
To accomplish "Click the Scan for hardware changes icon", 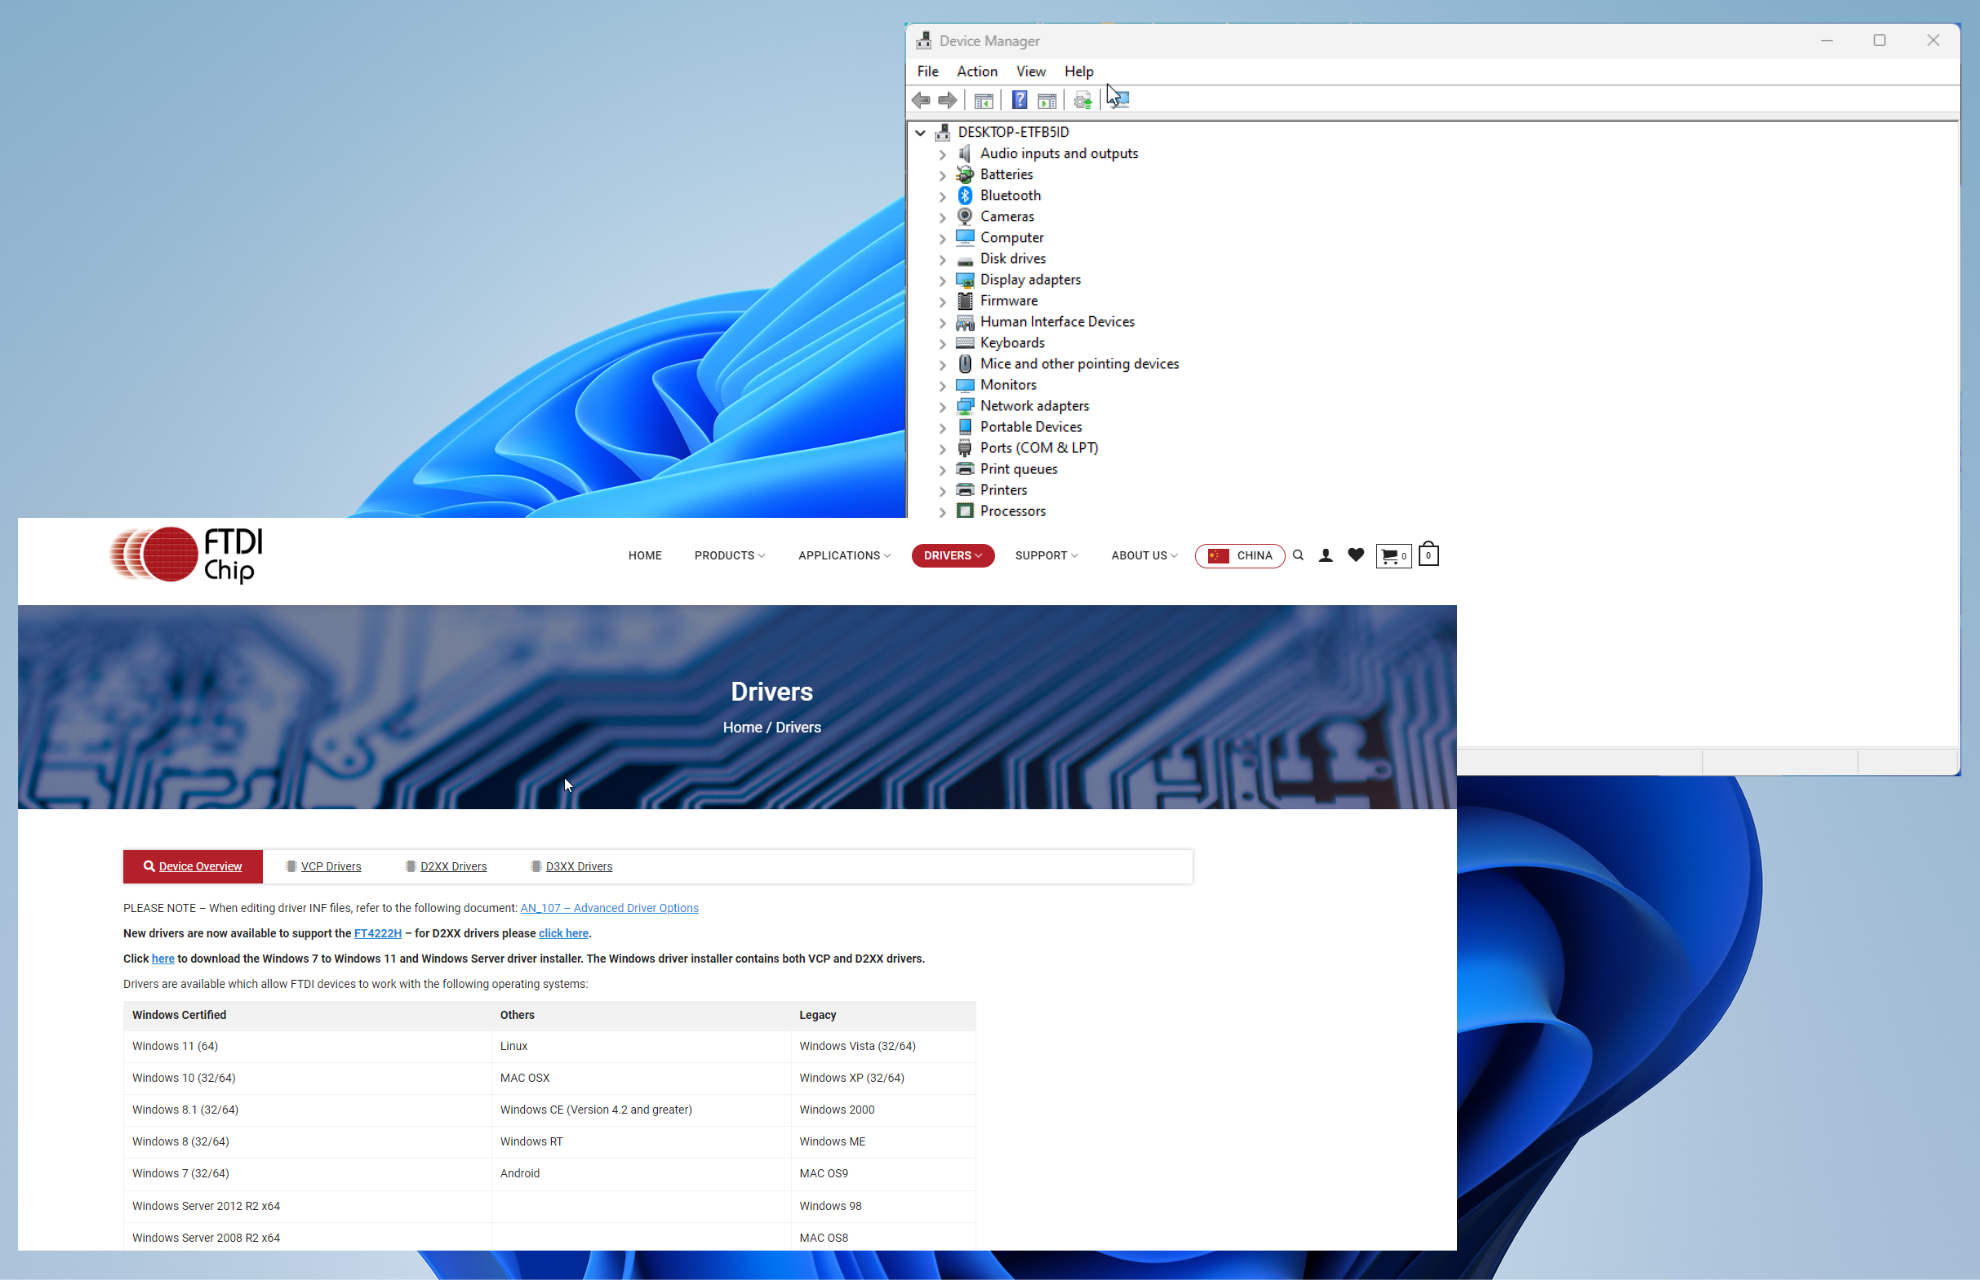I will pos(1119,100).
